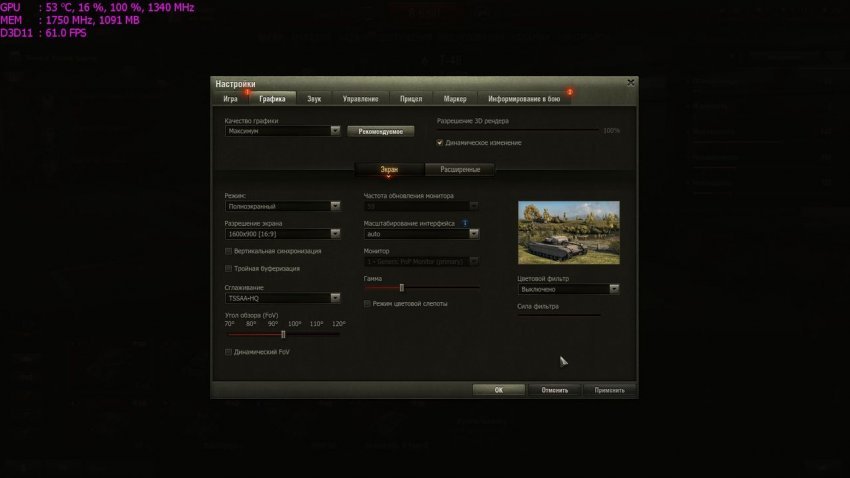Click info icon near Масштабирование интерфейса
850x478 pixels.
(465, 223)
